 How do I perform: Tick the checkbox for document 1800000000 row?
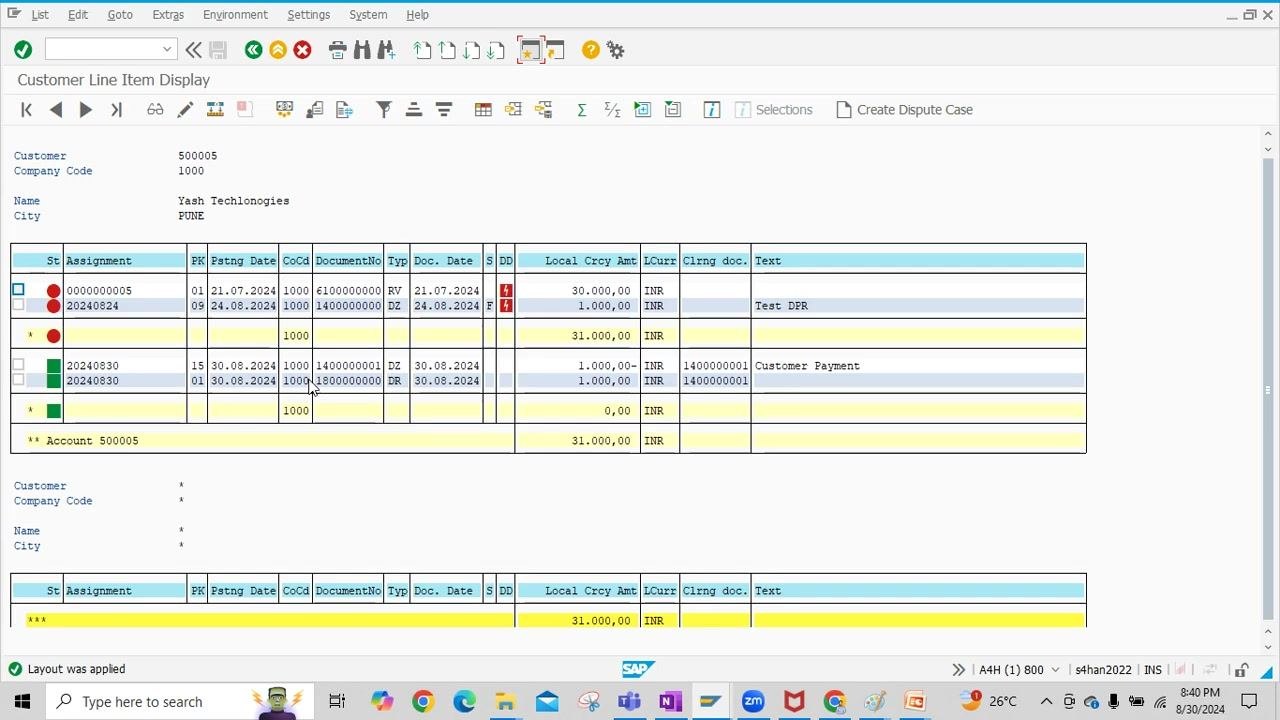pos(18,380)
